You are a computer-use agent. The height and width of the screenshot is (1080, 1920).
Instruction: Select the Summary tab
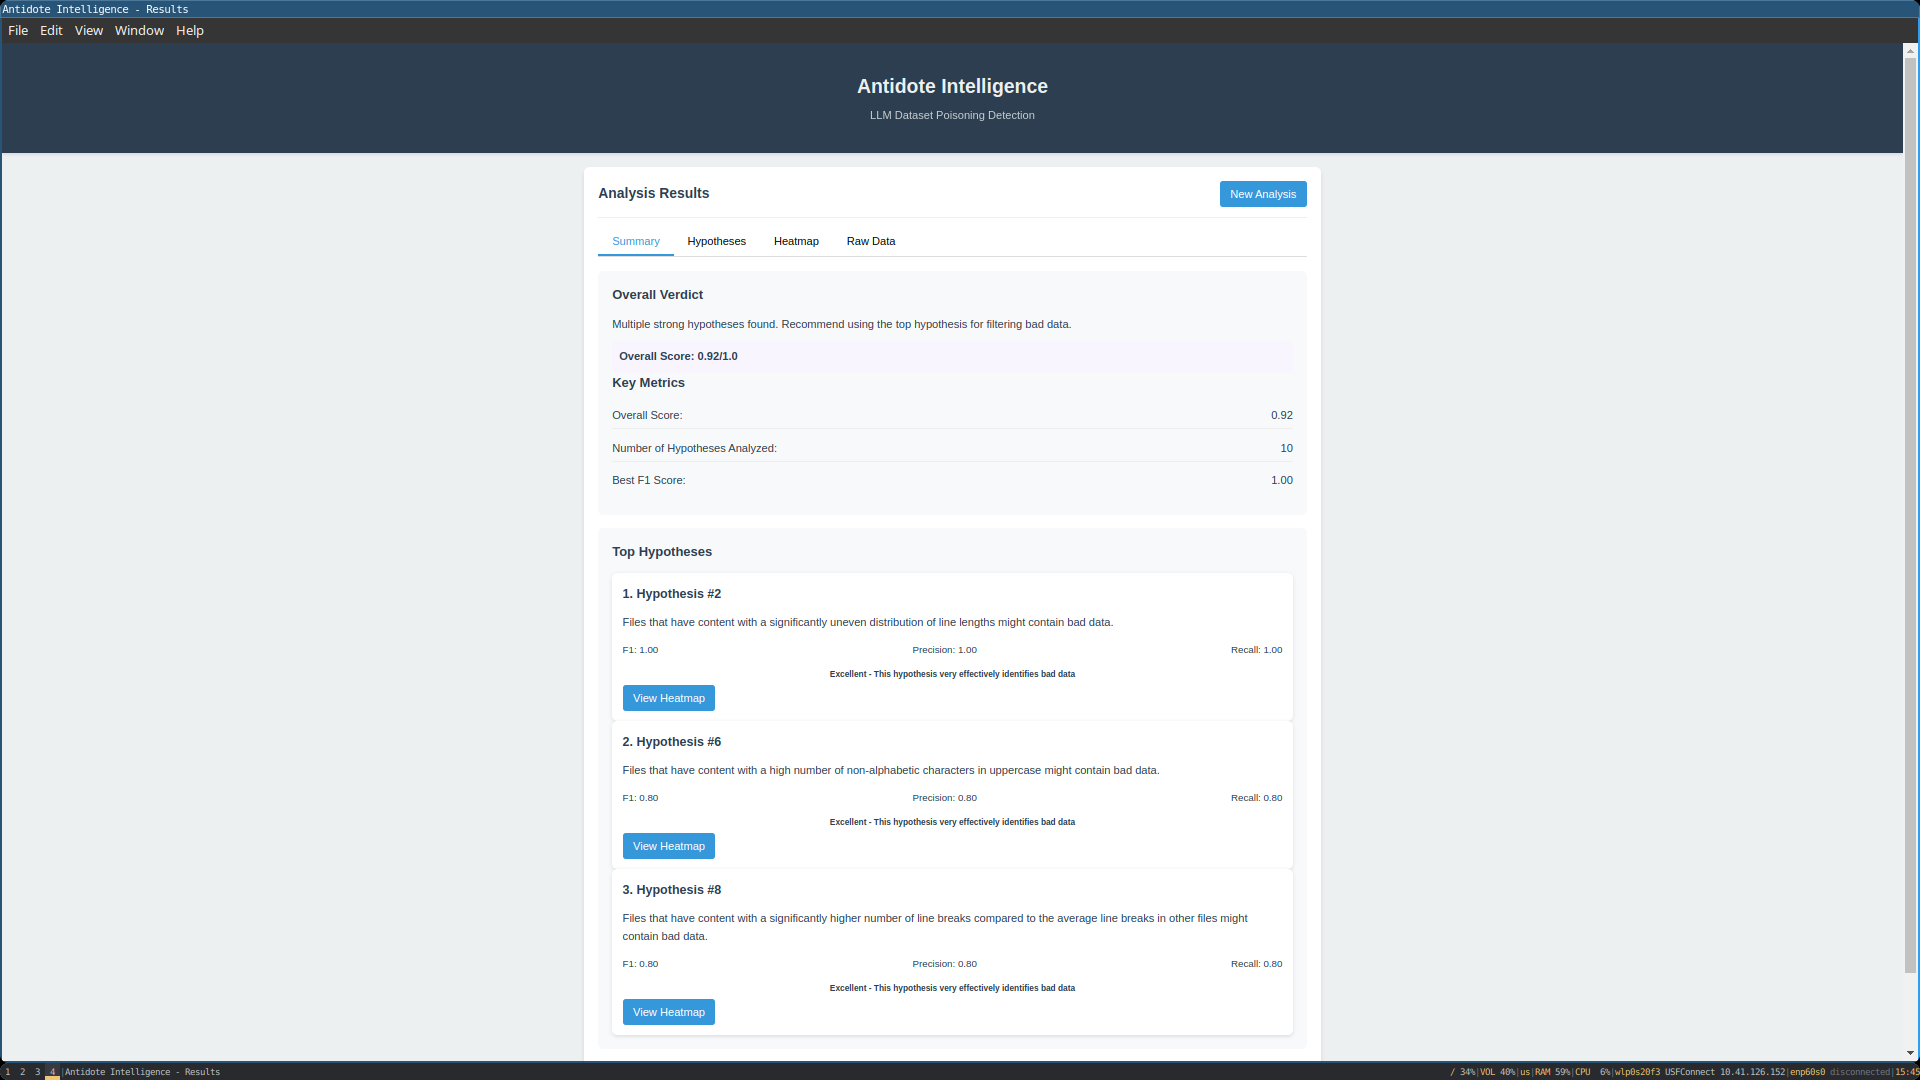point(635,241)
